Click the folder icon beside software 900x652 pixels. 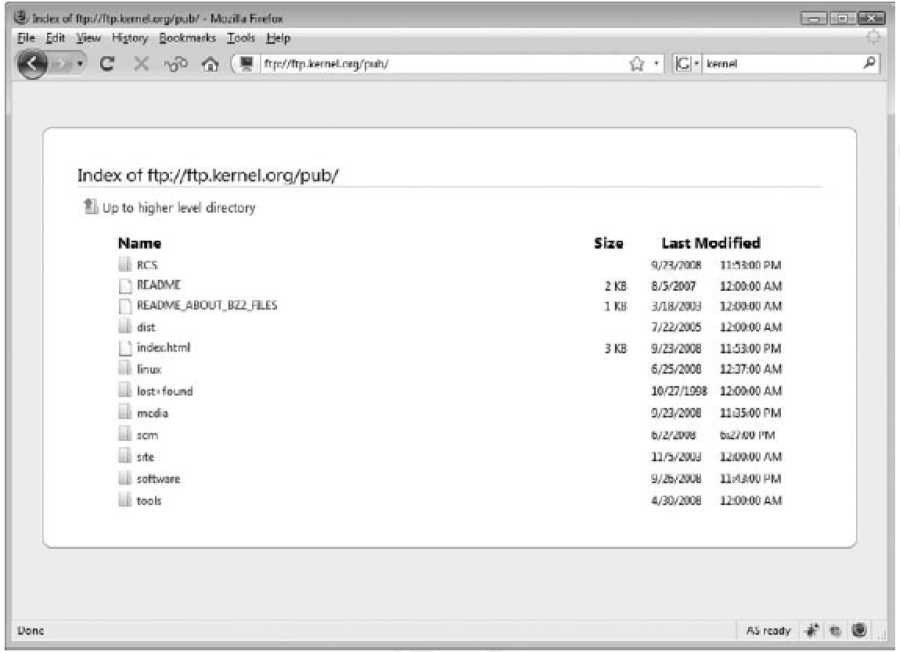pyautogui.click(x=125, y=478)
